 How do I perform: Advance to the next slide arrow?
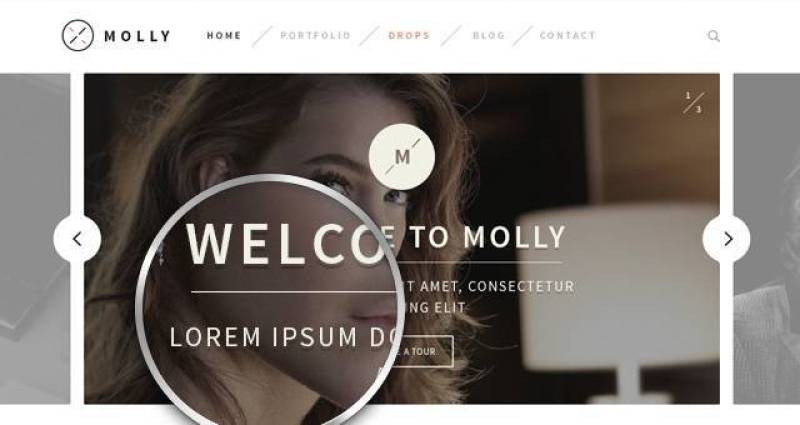pyautogui.click(x=727, y=239)
